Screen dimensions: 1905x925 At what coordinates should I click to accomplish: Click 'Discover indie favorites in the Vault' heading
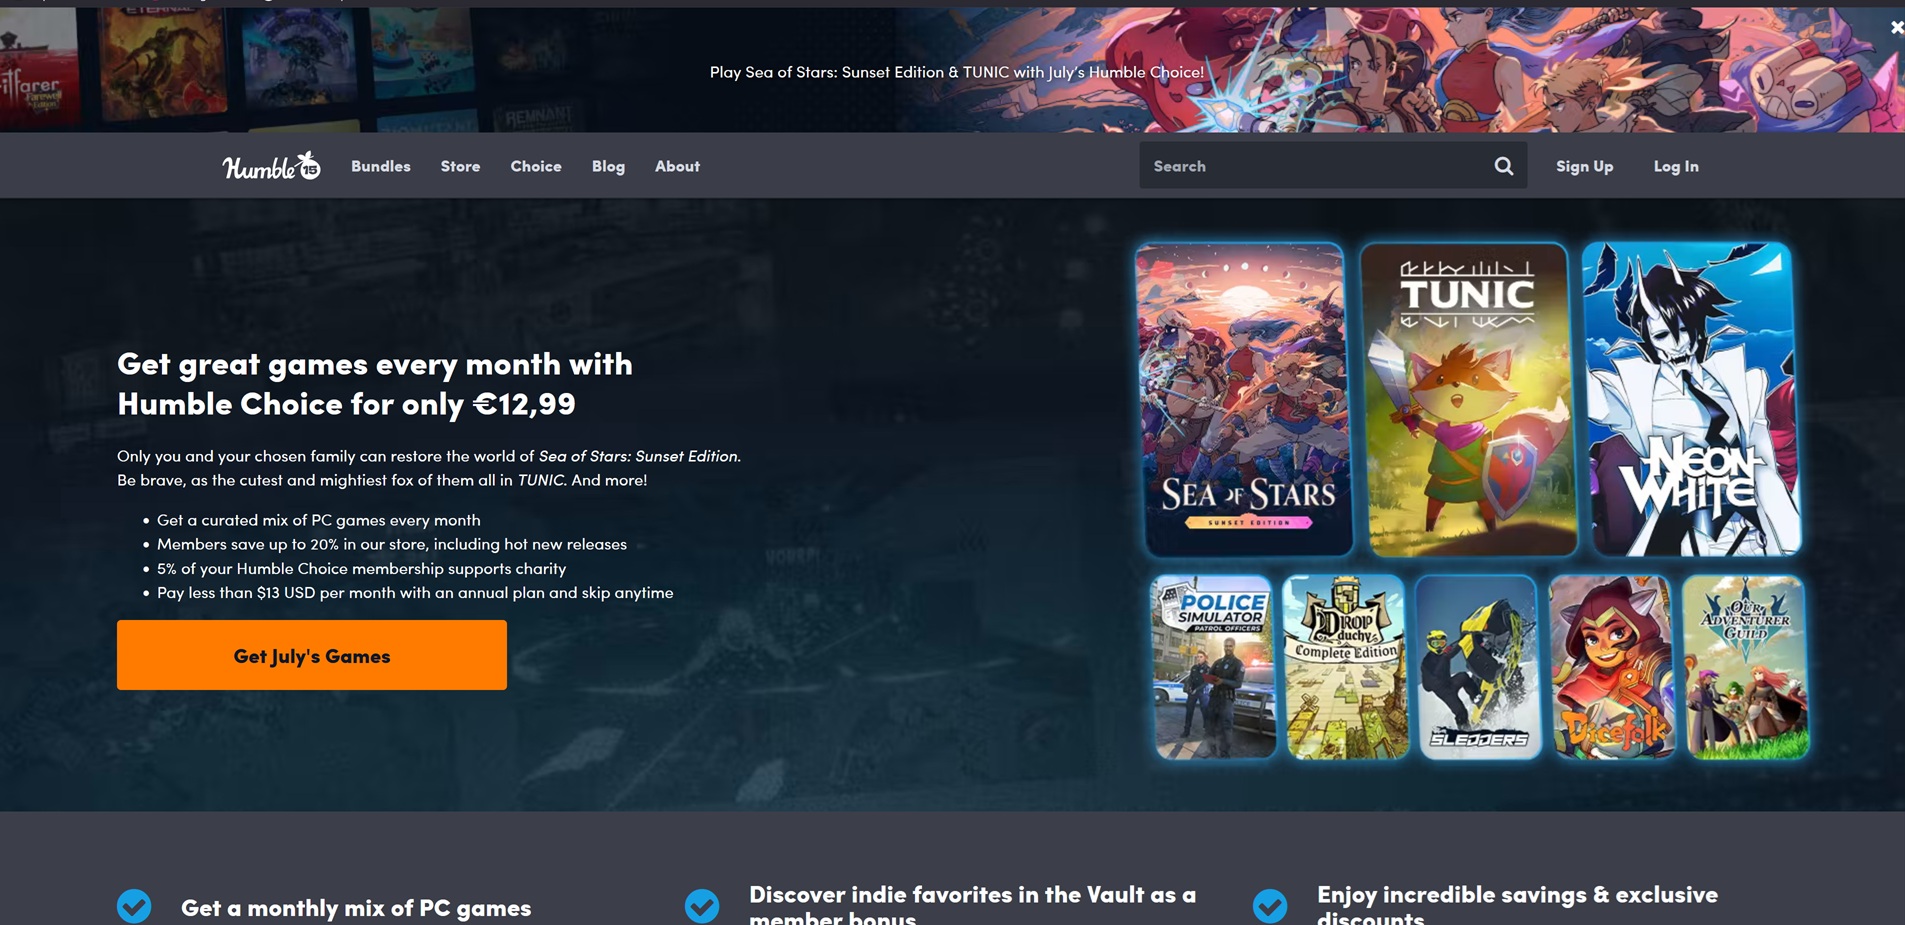[x=972, y=905]
